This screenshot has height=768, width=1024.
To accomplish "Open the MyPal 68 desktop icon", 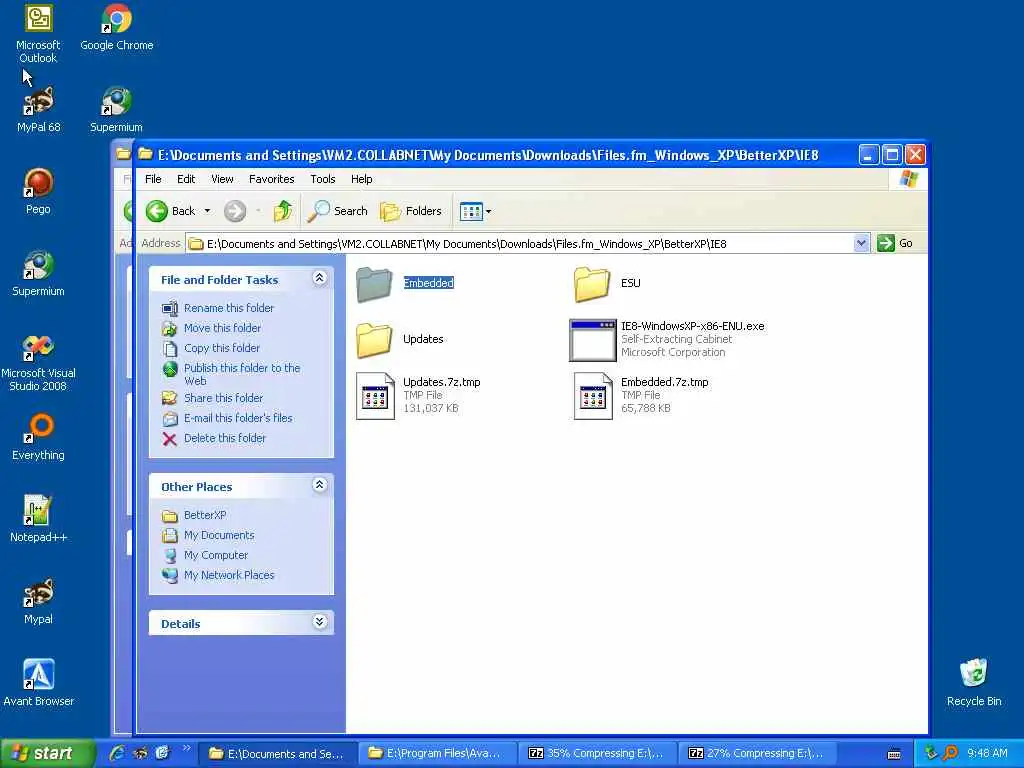I will pos(38,110).
